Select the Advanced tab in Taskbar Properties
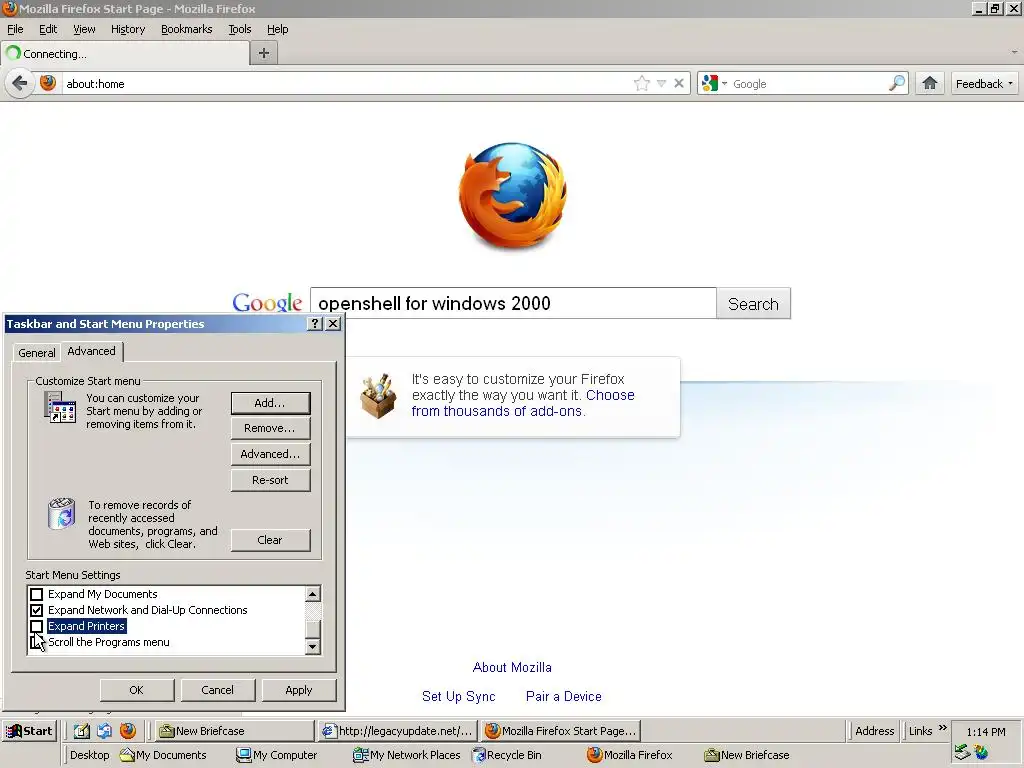The image size is (1024, 768). point(91,351)
